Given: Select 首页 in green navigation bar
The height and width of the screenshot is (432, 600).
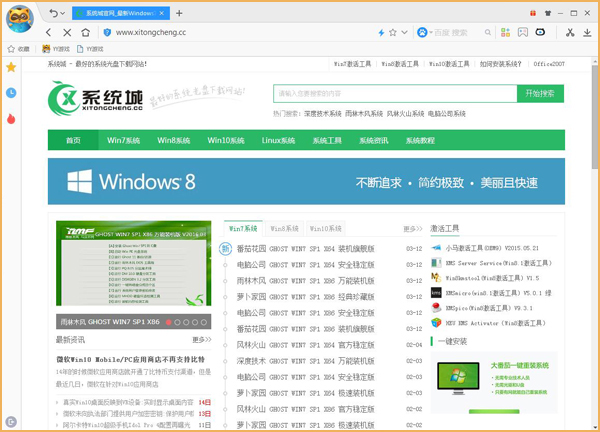Looking at the screenshot, I should [73, 140].
